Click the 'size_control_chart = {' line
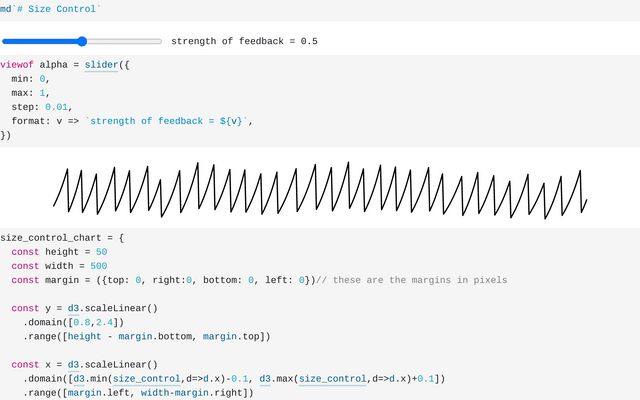 (62, 238)
